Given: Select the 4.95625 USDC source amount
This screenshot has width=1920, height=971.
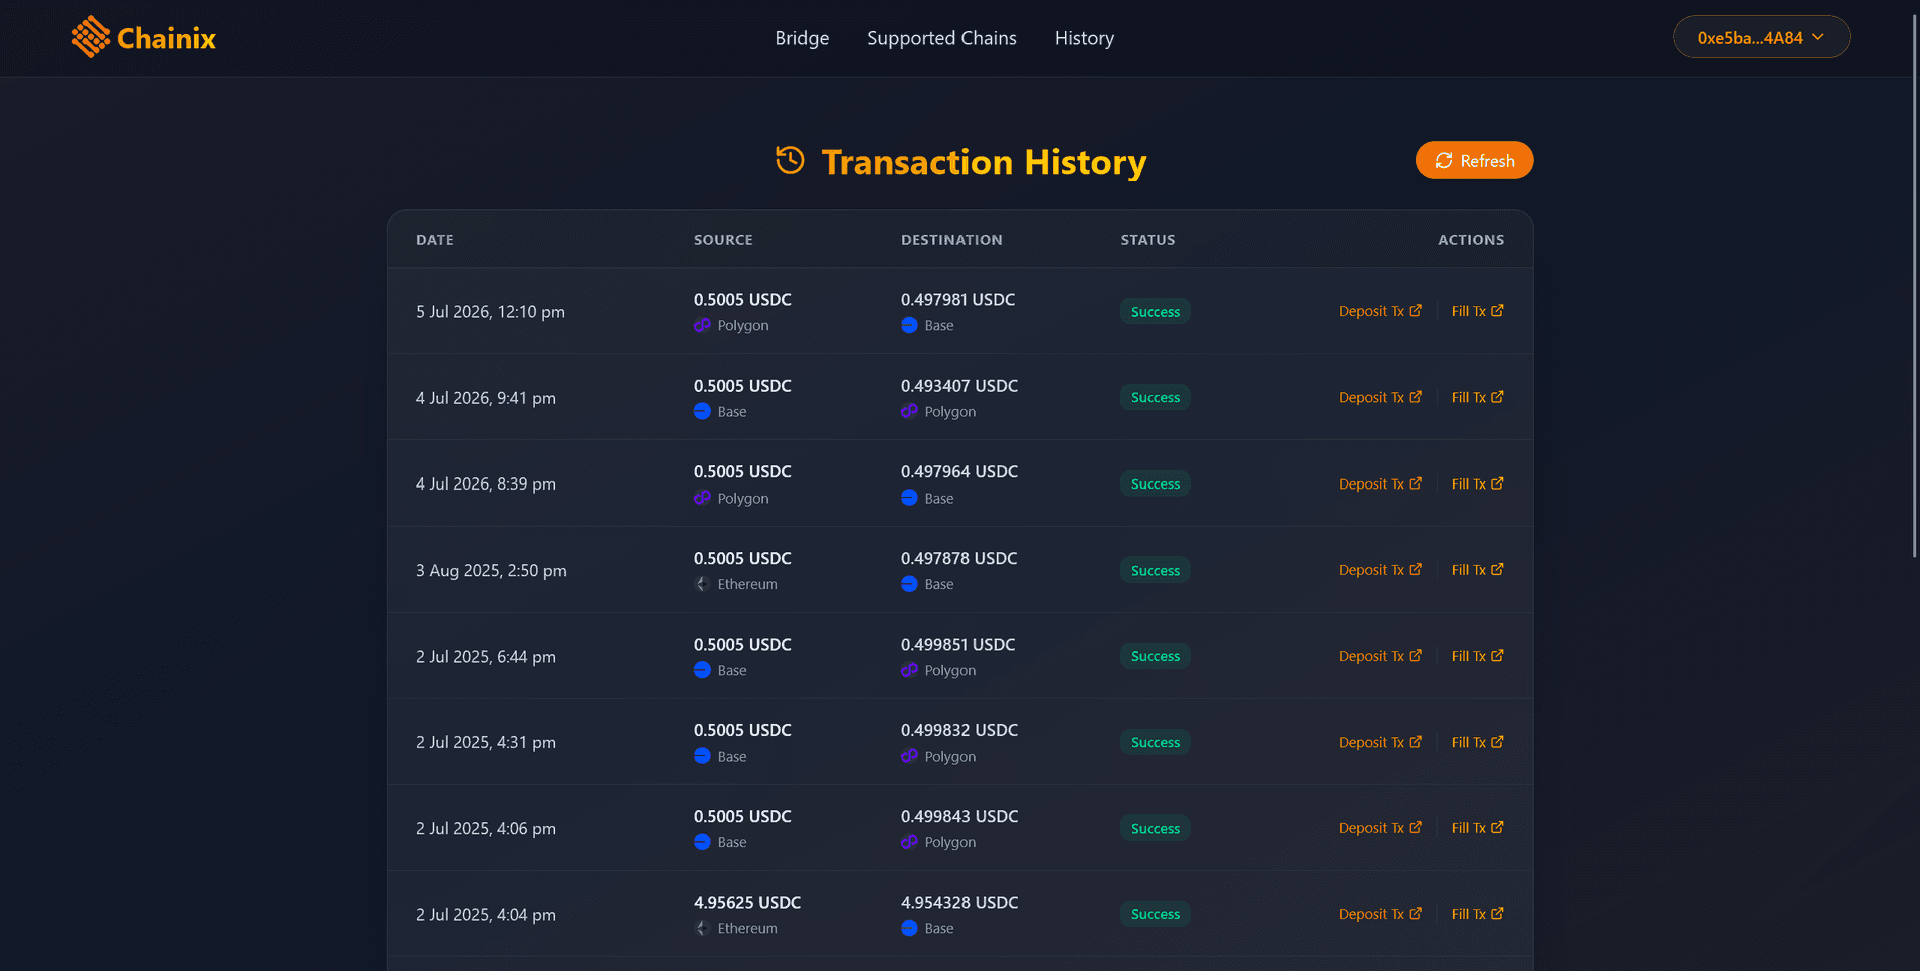Looking at the screenshot, I should point(747,902).
